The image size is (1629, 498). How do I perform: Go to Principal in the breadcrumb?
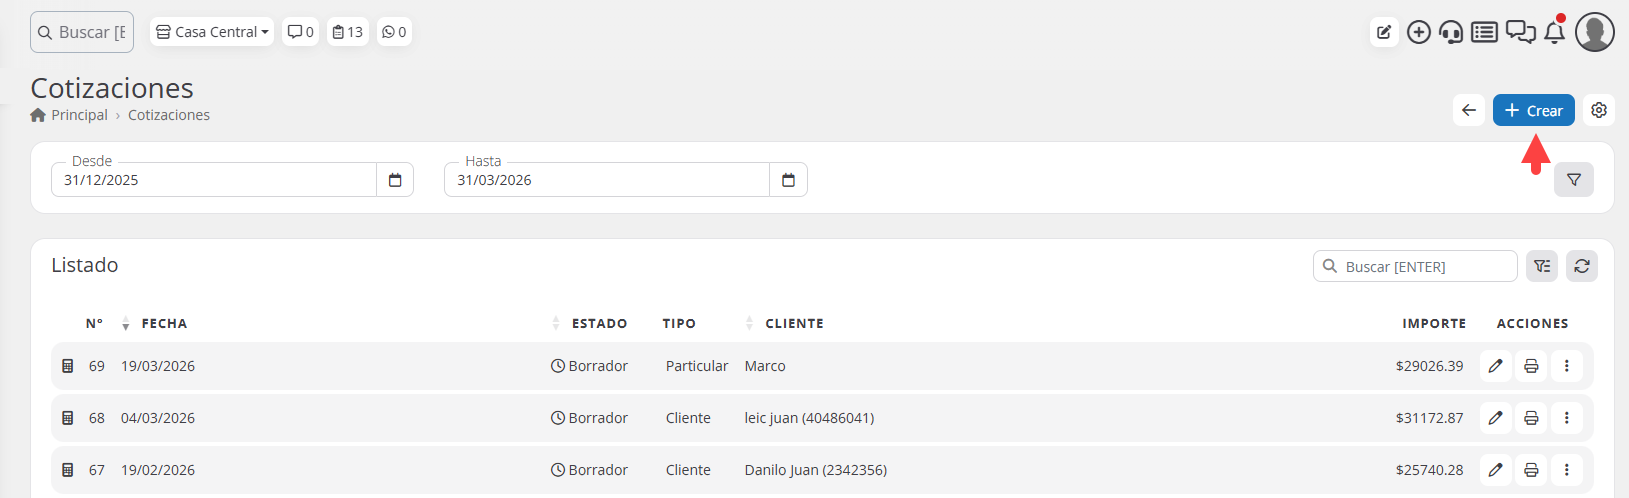[x=79, y=115]
